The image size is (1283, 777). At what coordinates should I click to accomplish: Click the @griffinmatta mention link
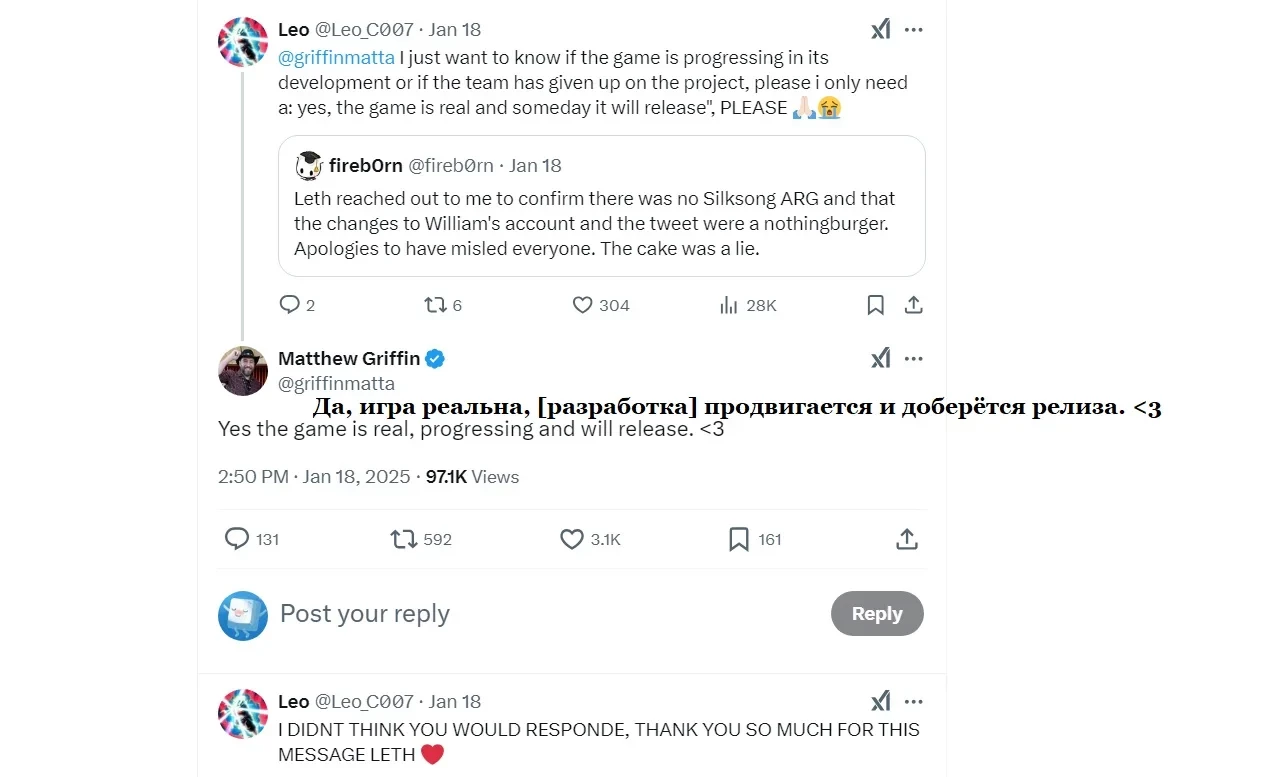coord(336,58)
